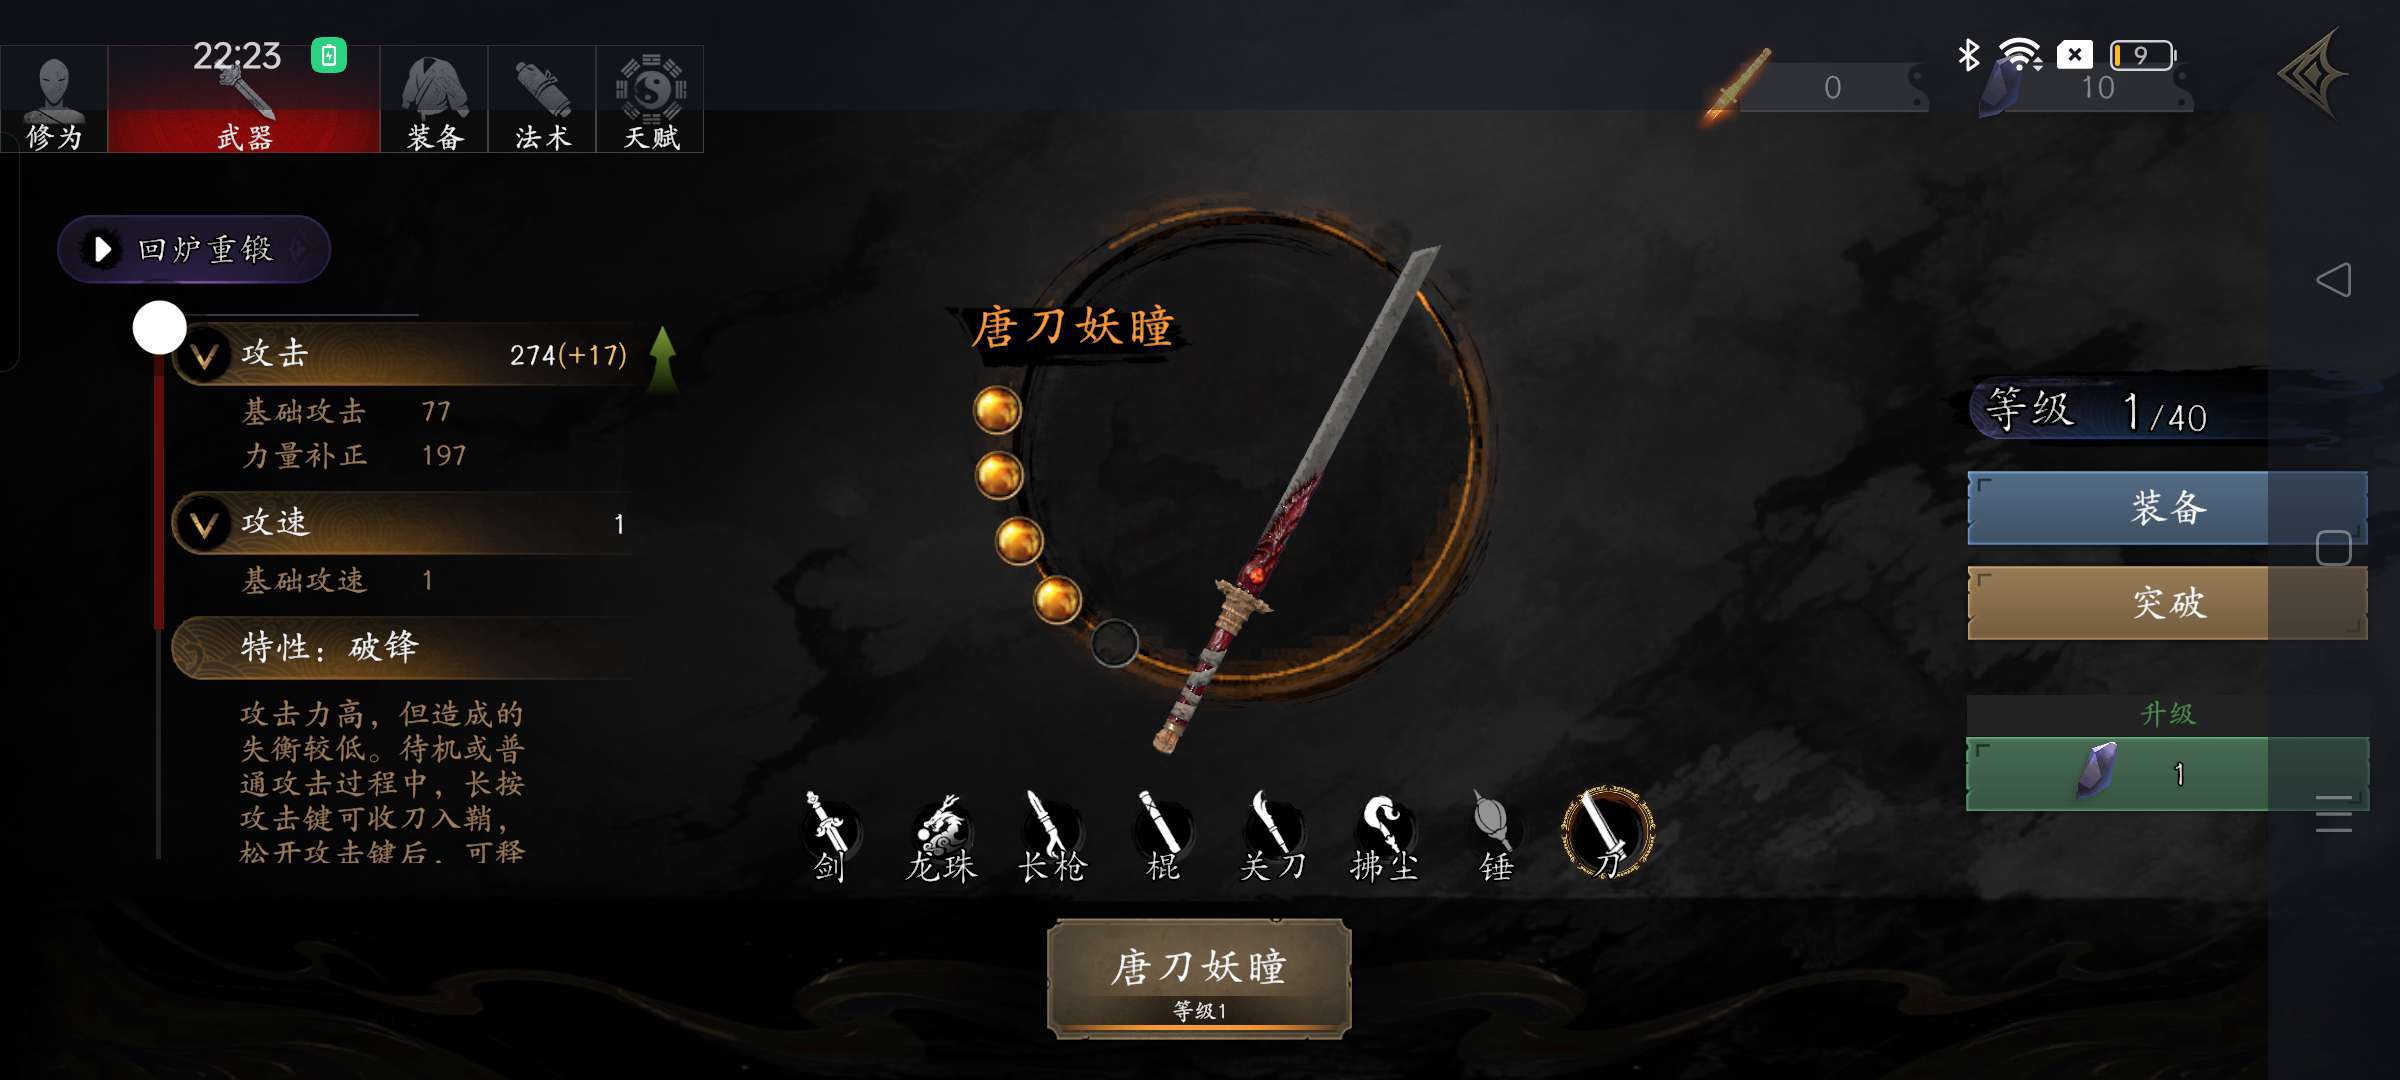This screenshot has width=2400, height=1080.
Task: Pick the 棍 staff weapon icon
Action: 1162,836
